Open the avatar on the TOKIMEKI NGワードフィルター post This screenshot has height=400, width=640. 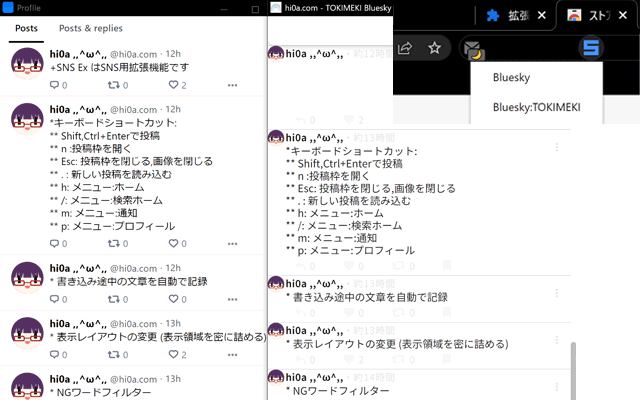(276, 378)
